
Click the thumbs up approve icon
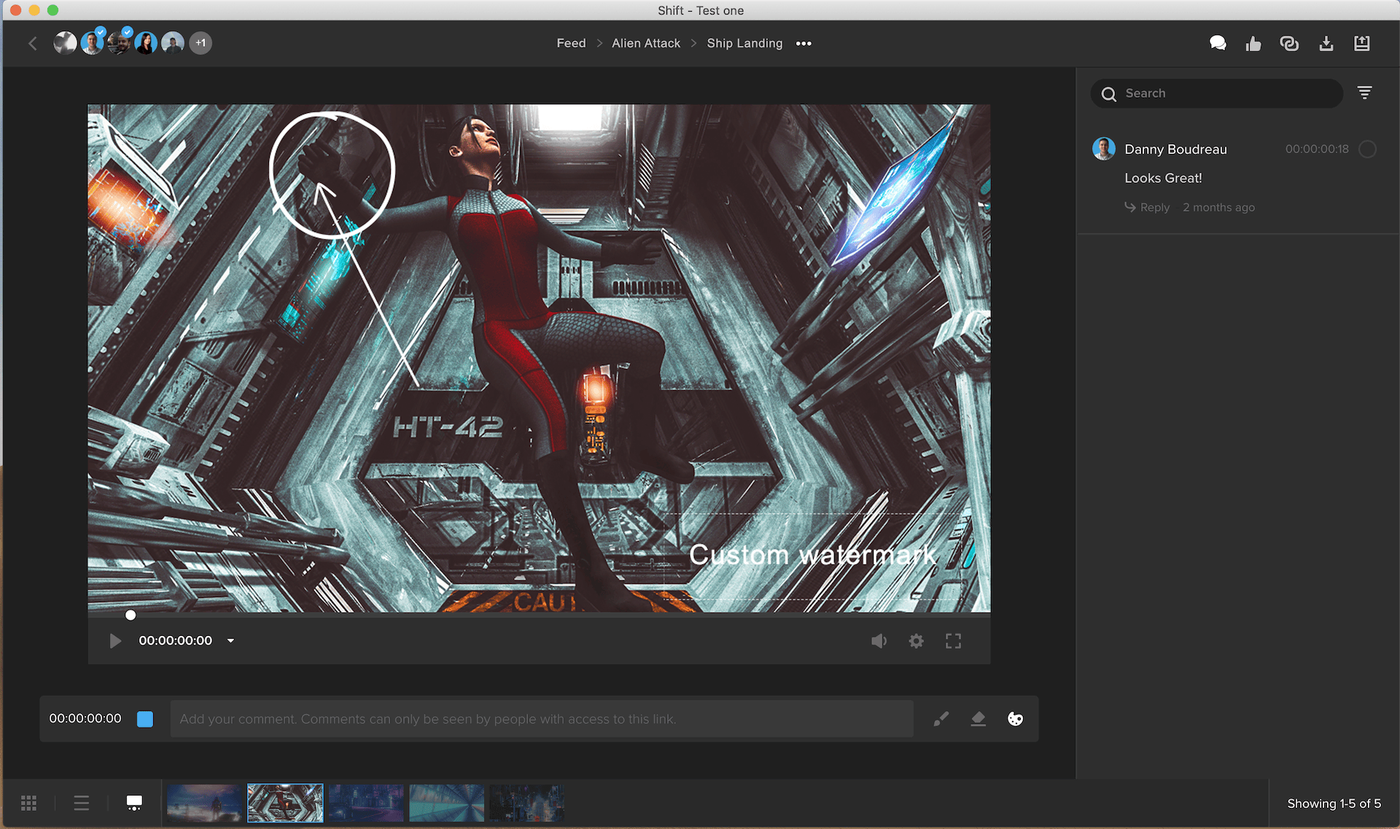(1253, 43)
